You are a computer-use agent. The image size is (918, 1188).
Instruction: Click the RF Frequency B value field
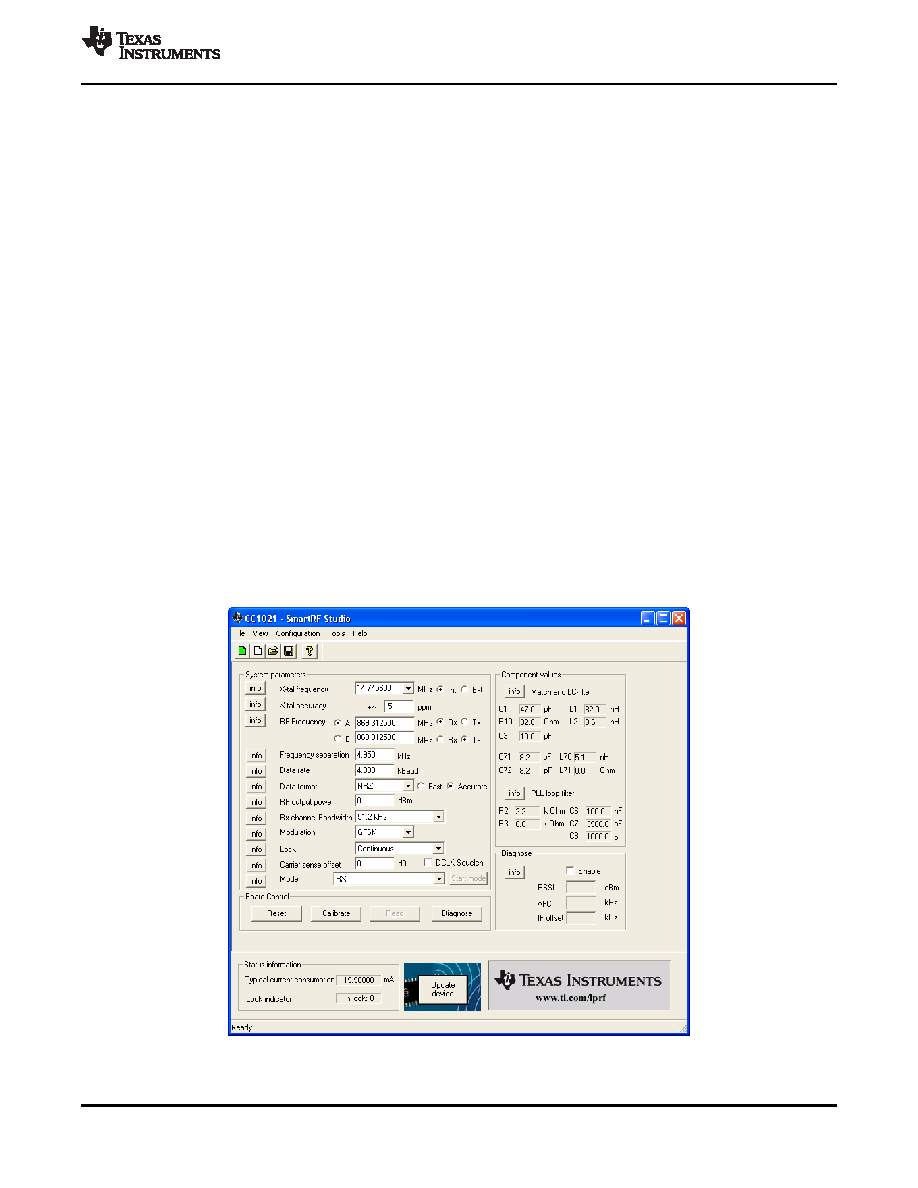point(385,738)
